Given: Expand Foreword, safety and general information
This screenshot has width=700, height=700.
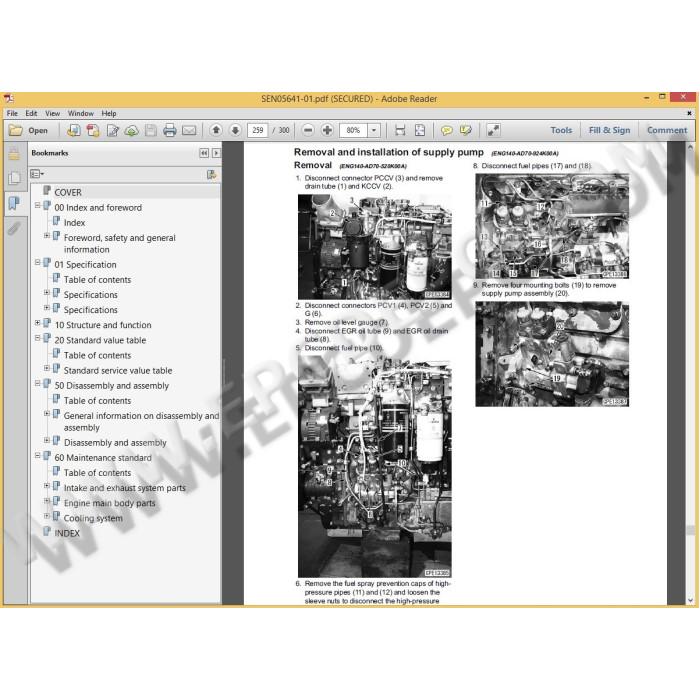Looking at the screenshot, I should 47,235.
